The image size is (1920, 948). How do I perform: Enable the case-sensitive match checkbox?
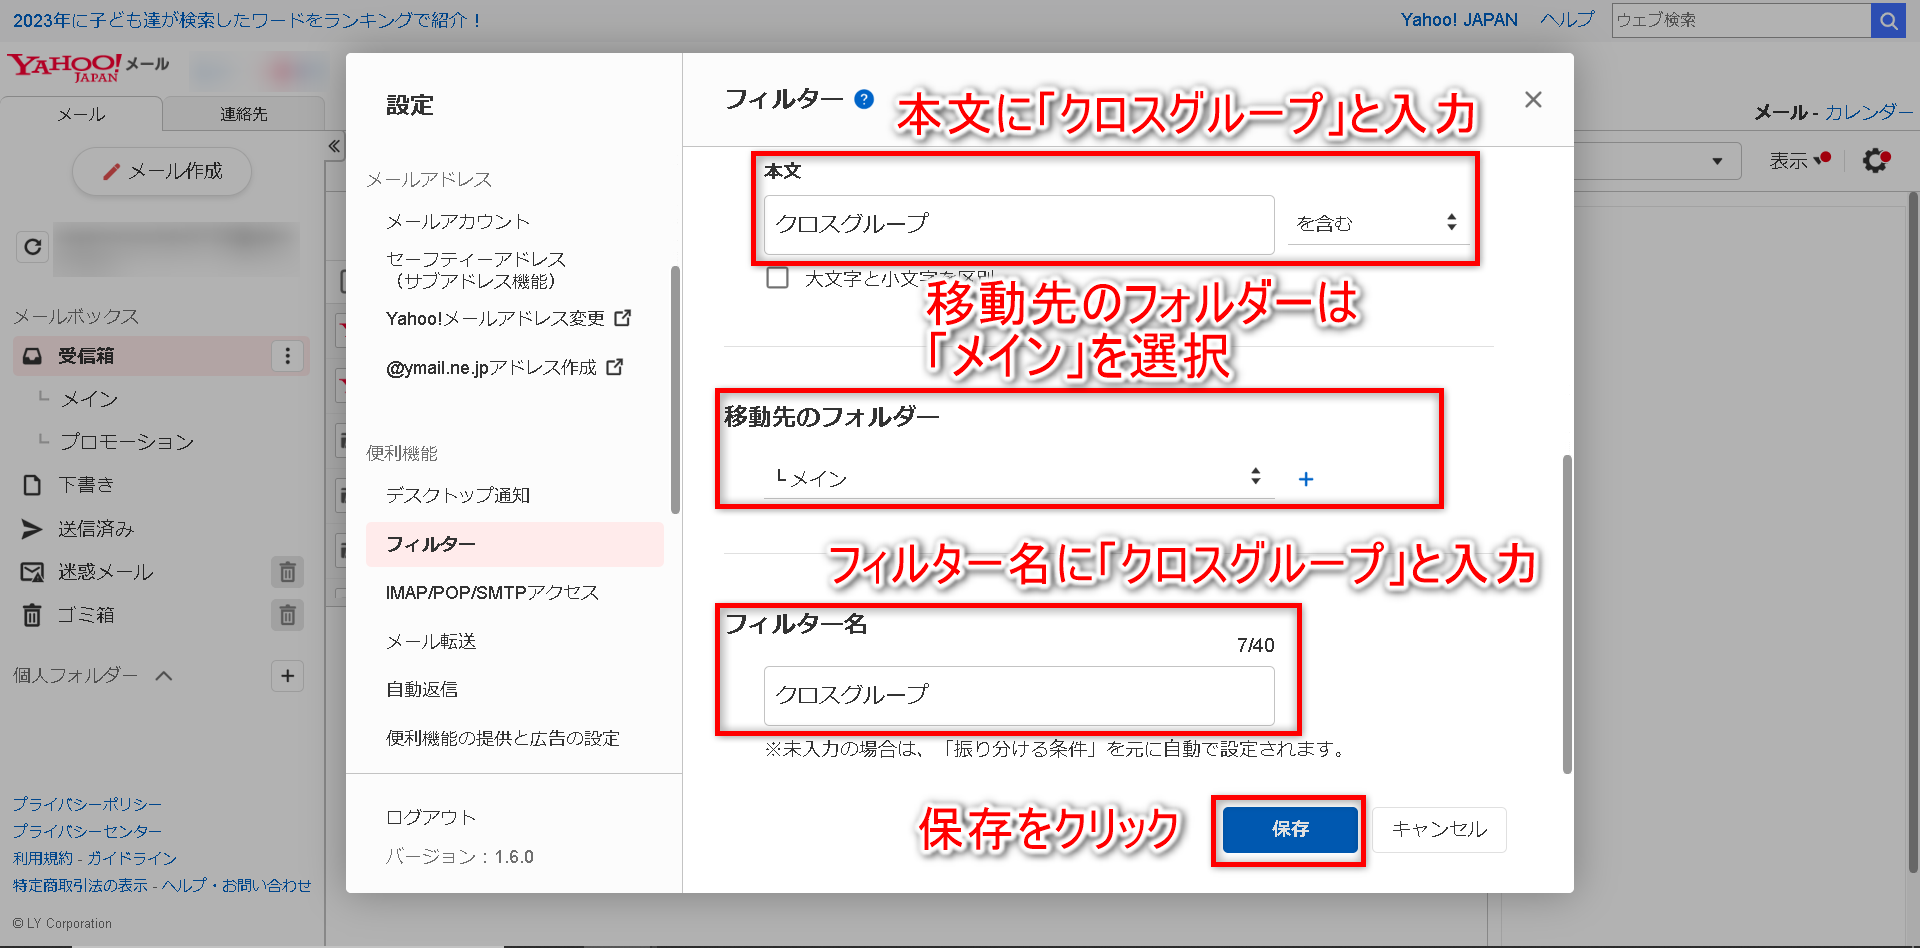pyautogui.click(x=777, y=278)
